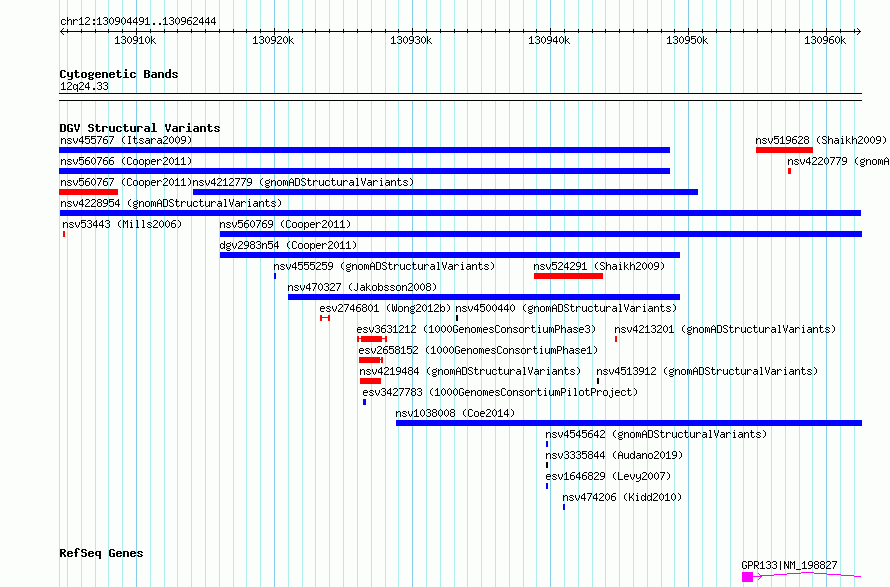Click nsv470327 (Jakobsson2008) label

tap(362, 287)
